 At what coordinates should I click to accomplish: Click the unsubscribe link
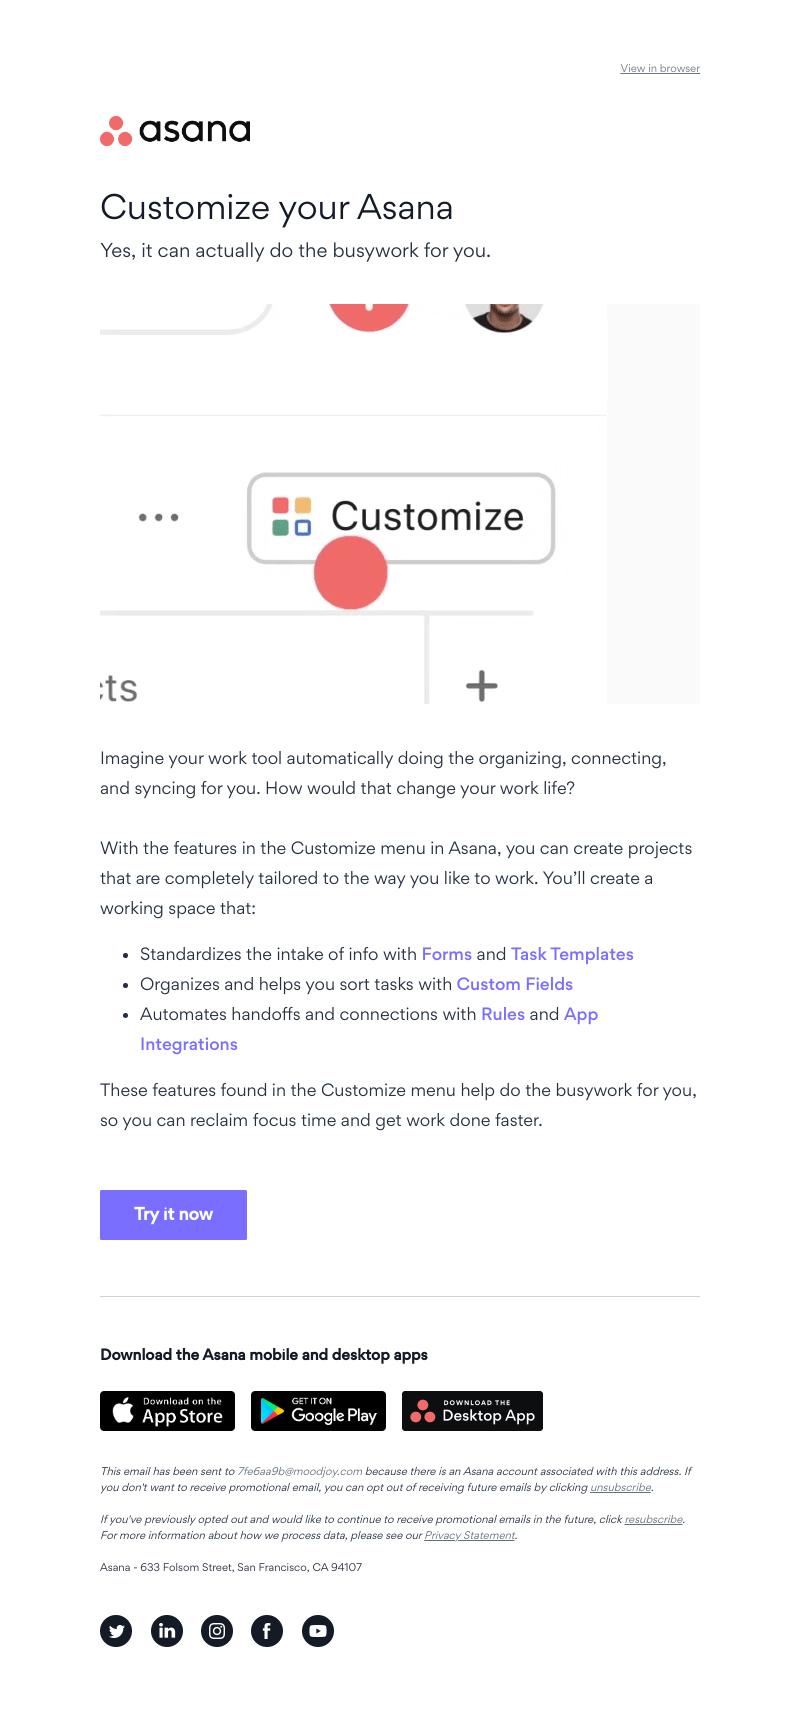[x=621, y=1488]
